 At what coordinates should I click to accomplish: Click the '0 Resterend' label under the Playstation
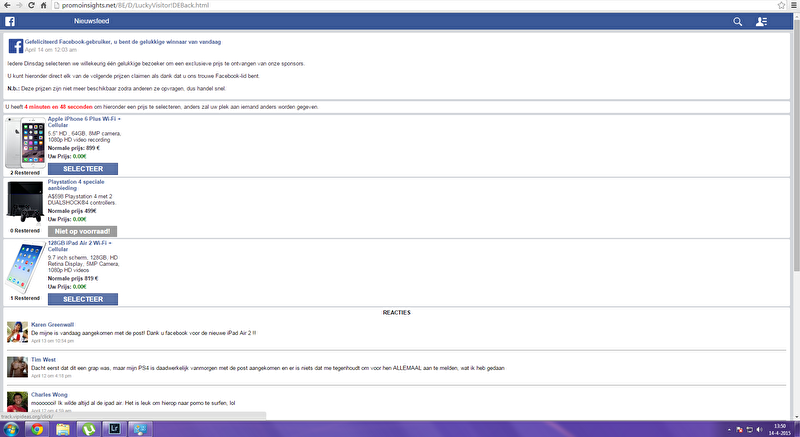[25, 230]
